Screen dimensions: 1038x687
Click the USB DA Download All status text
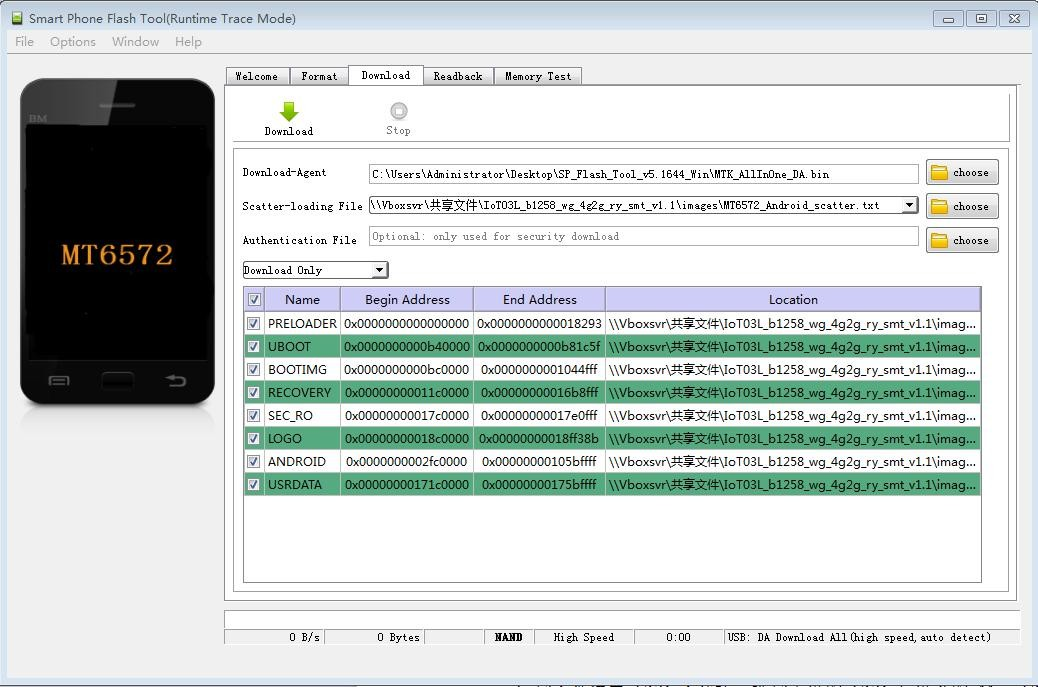(859, 637)
